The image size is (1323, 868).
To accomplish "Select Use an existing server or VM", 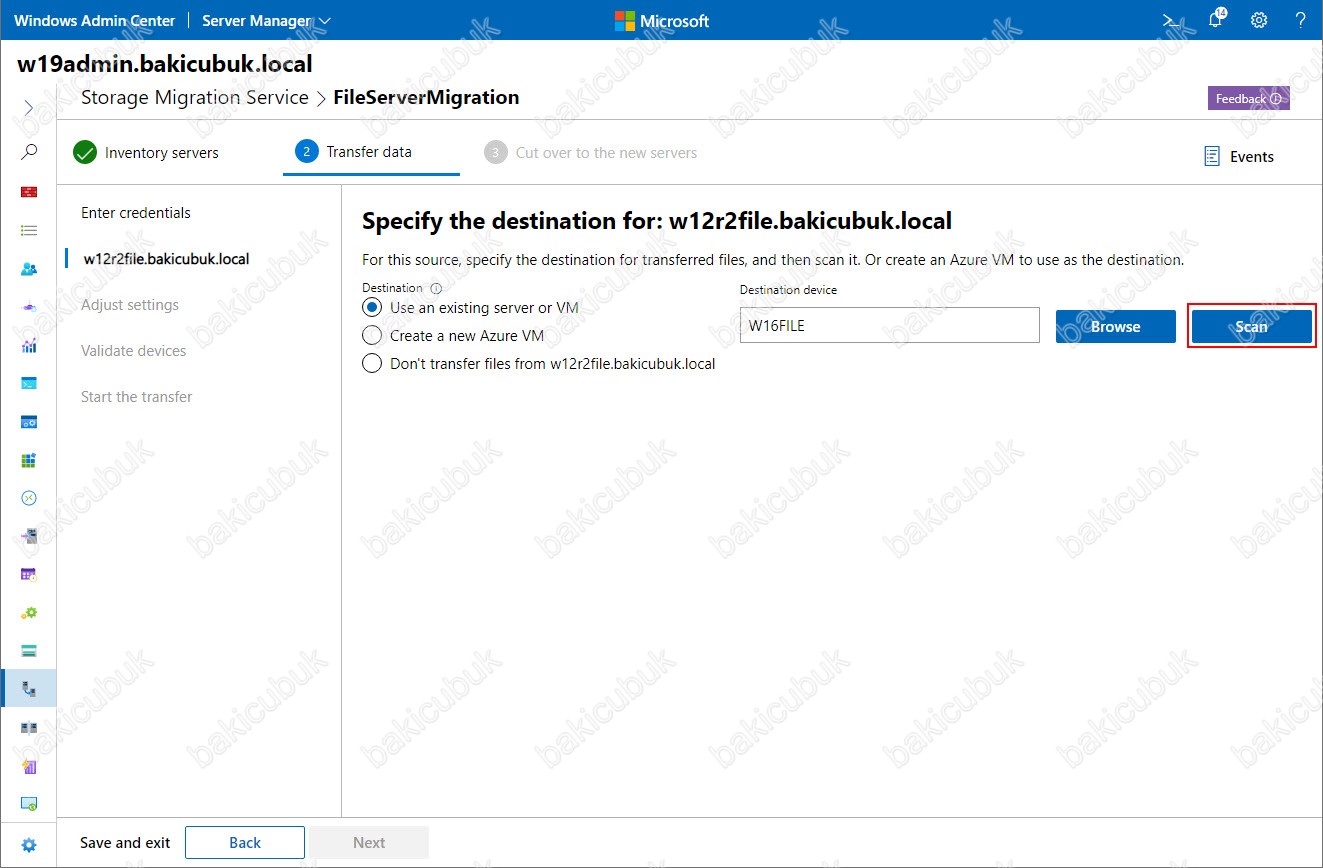I will click(x=372, y=308).
